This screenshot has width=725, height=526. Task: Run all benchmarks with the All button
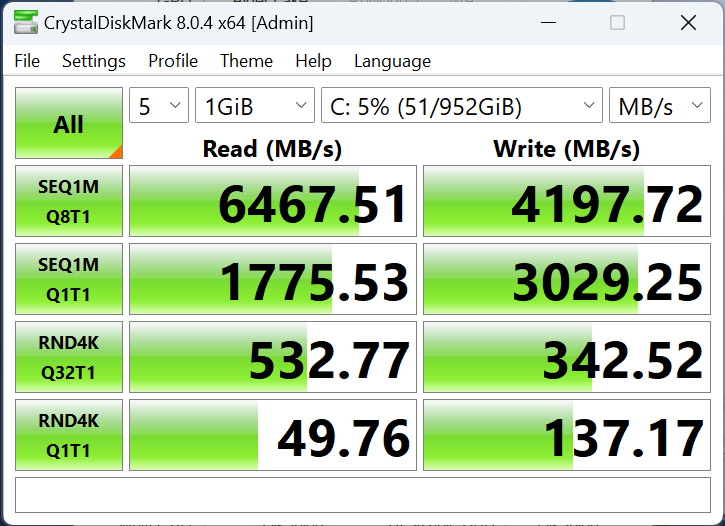point(69,123)
